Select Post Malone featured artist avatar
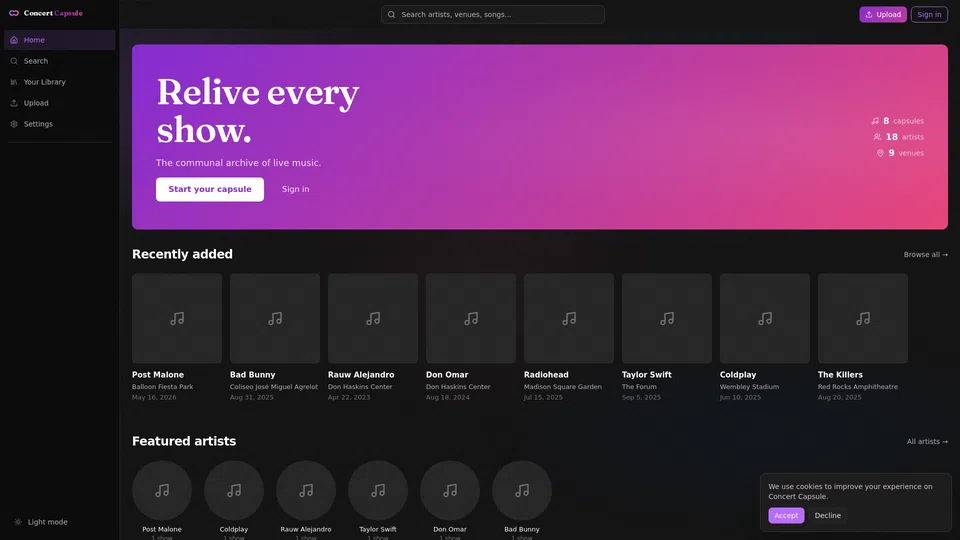960x540 pixels. [x=162, y=490]
